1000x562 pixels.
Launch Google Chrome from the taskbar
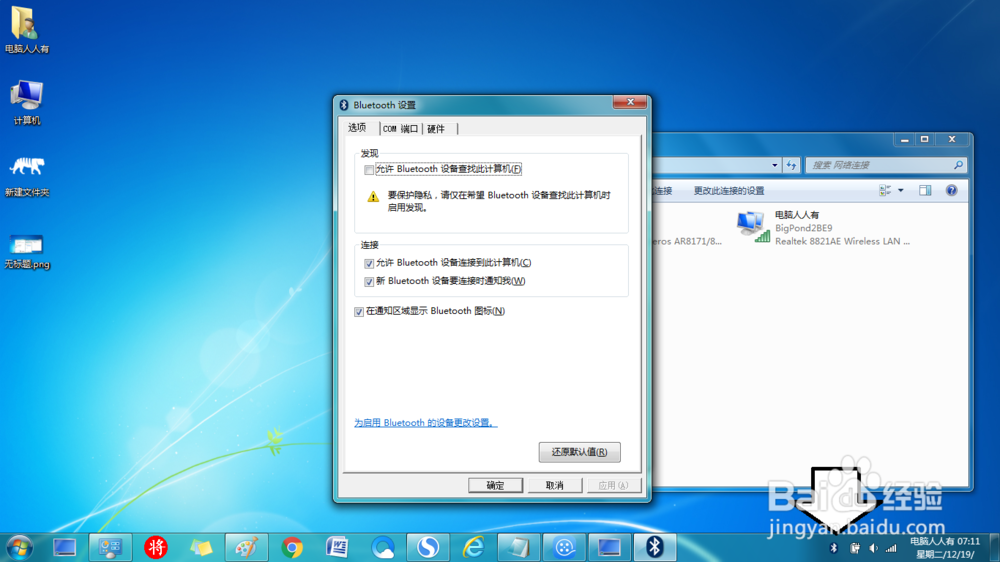[292, 547]
